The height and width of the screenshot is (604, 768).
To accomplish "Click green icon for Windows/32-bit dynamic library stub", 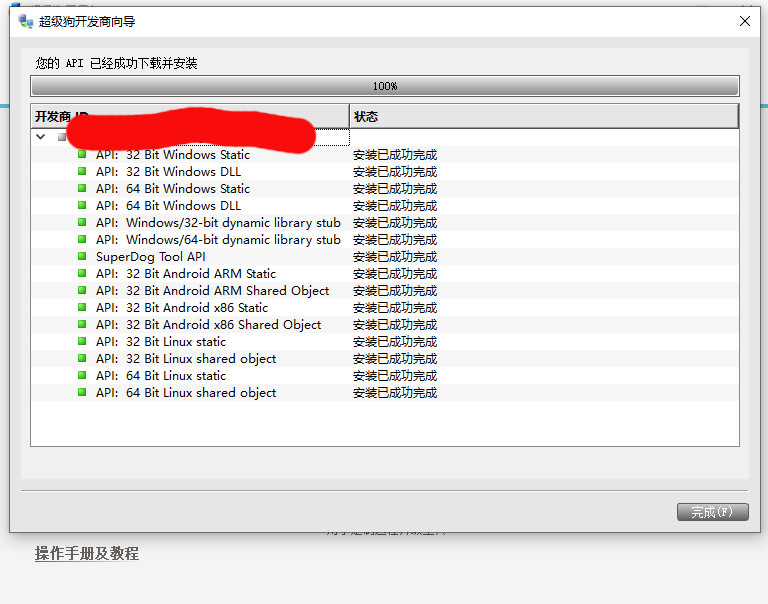I will coord(82,222).
